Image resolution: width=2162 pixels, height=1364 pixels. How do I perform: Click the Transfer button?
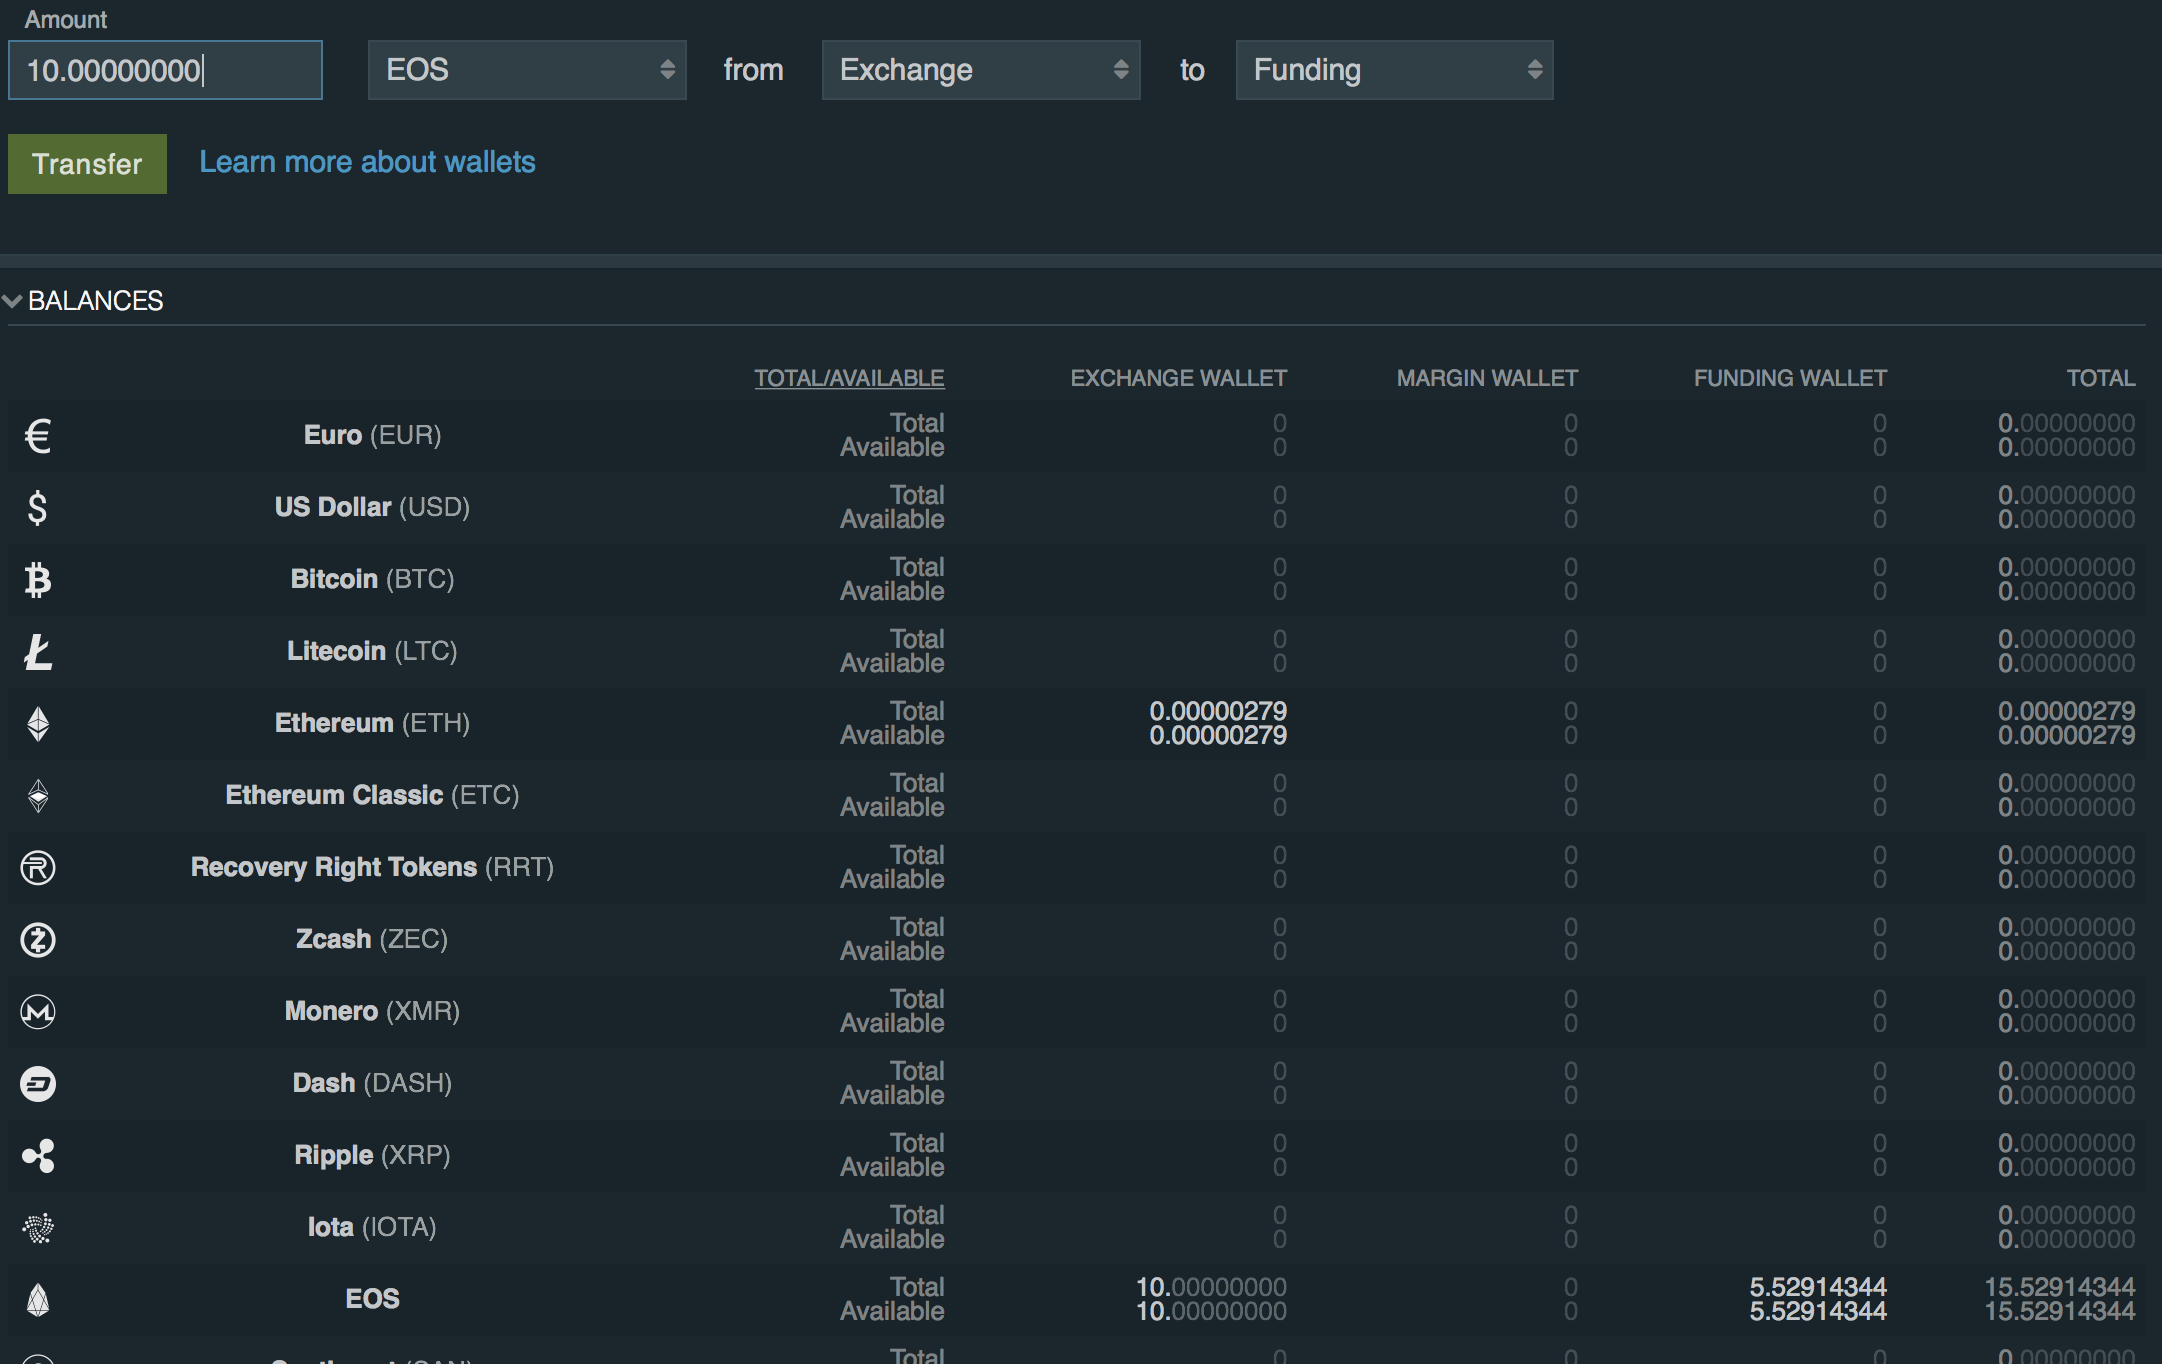[x=86, y=162]
